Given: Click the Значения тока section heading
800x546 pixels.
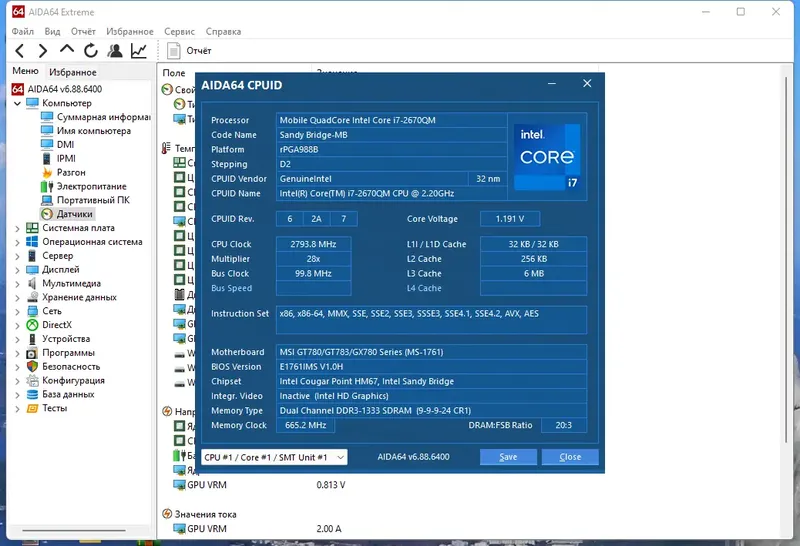Looking at the screenshot, I should click(x=206, y=514).
